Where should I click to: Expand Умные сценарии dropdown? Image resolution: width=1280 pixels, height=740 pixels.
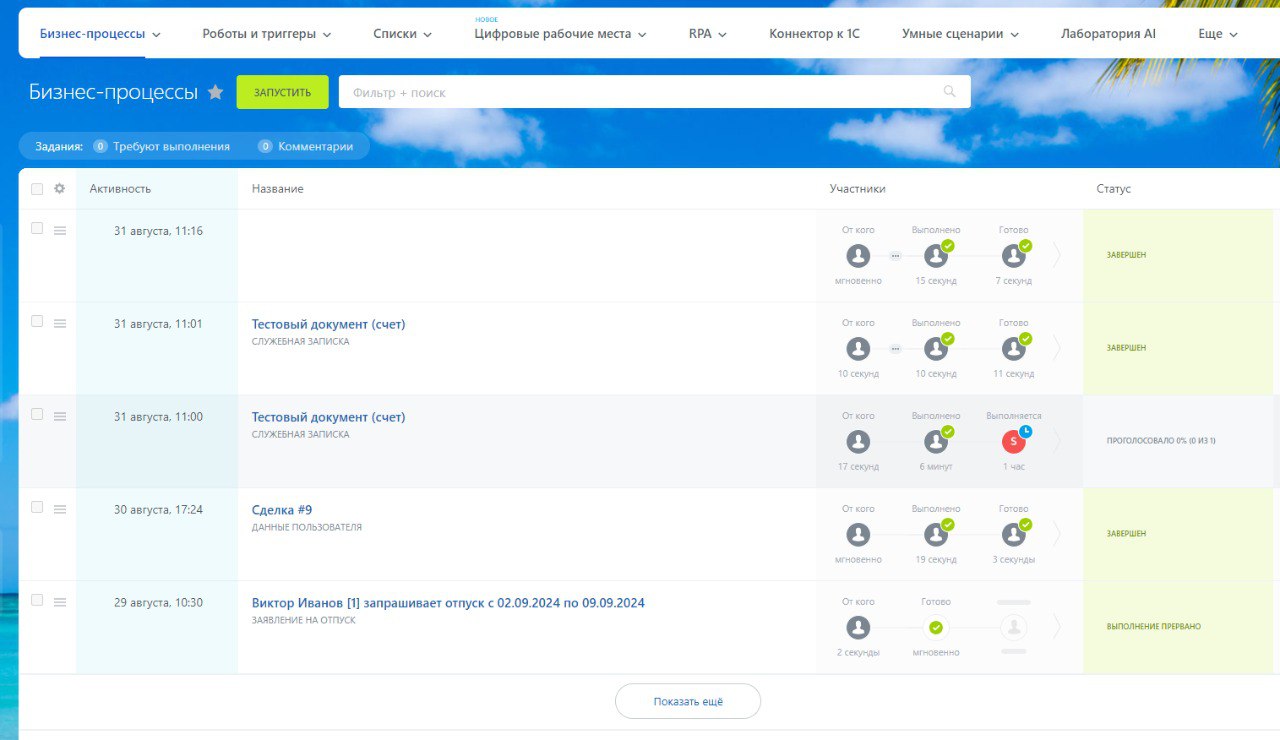click(1014, 34)
